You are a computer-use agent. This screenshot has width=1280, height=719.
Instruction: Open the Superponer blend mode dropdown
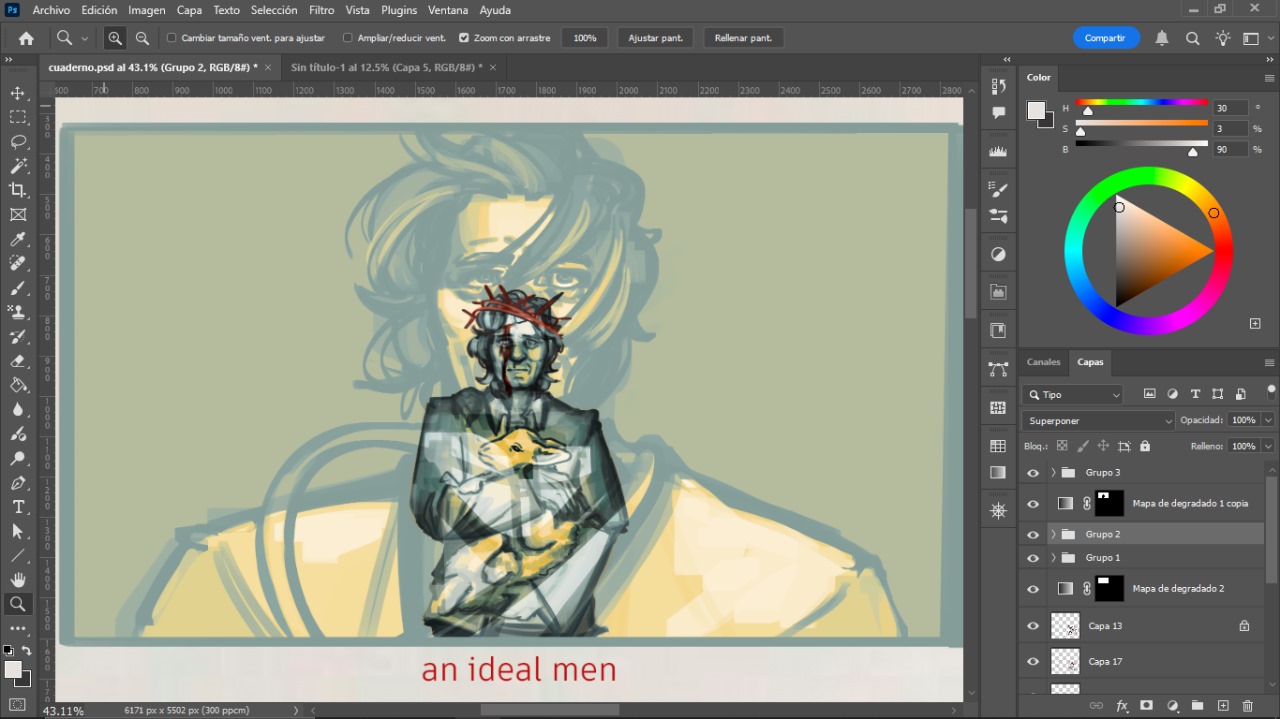click(1099, 420)
